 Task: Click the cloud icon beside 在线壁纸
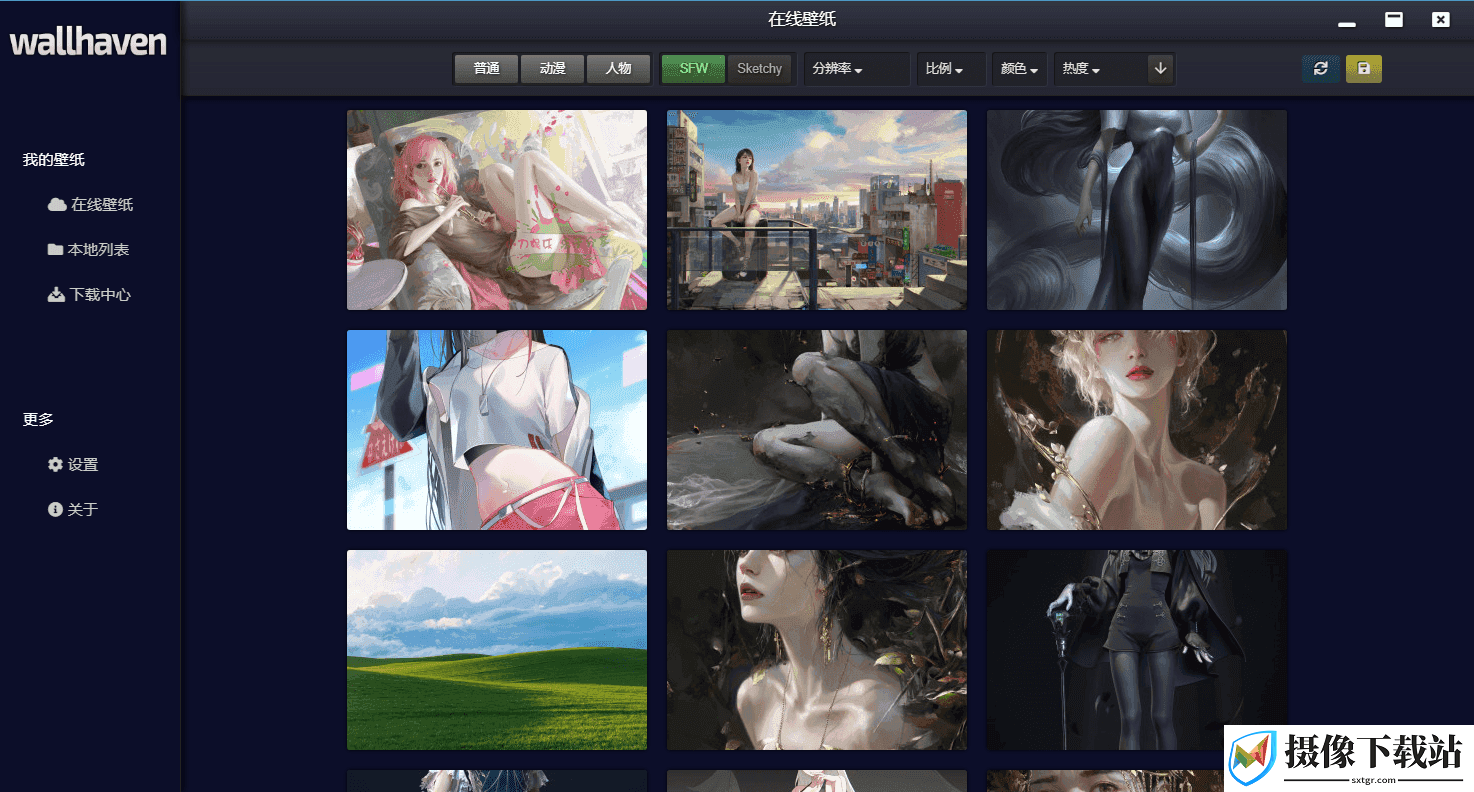point(57,204)
